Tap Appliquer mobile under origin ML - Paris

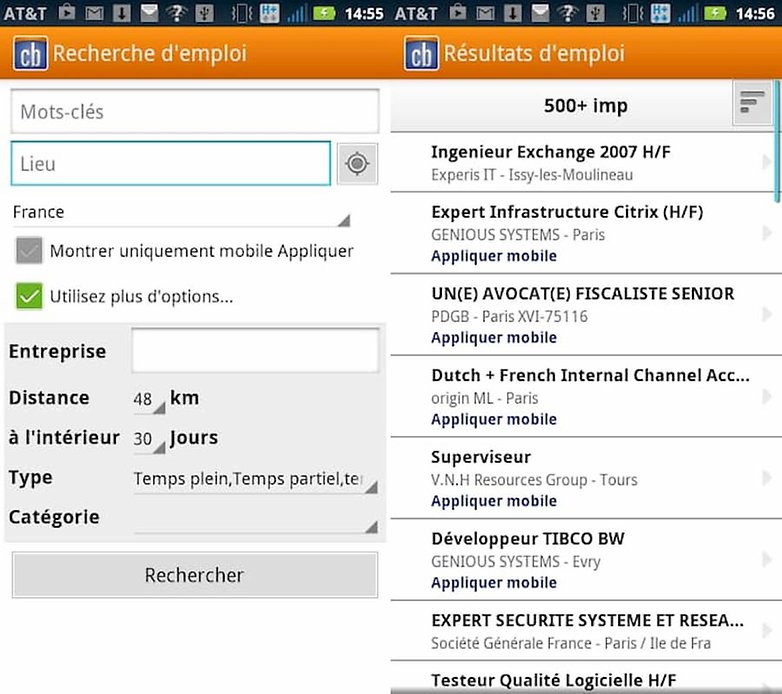[x=494, y=419]
